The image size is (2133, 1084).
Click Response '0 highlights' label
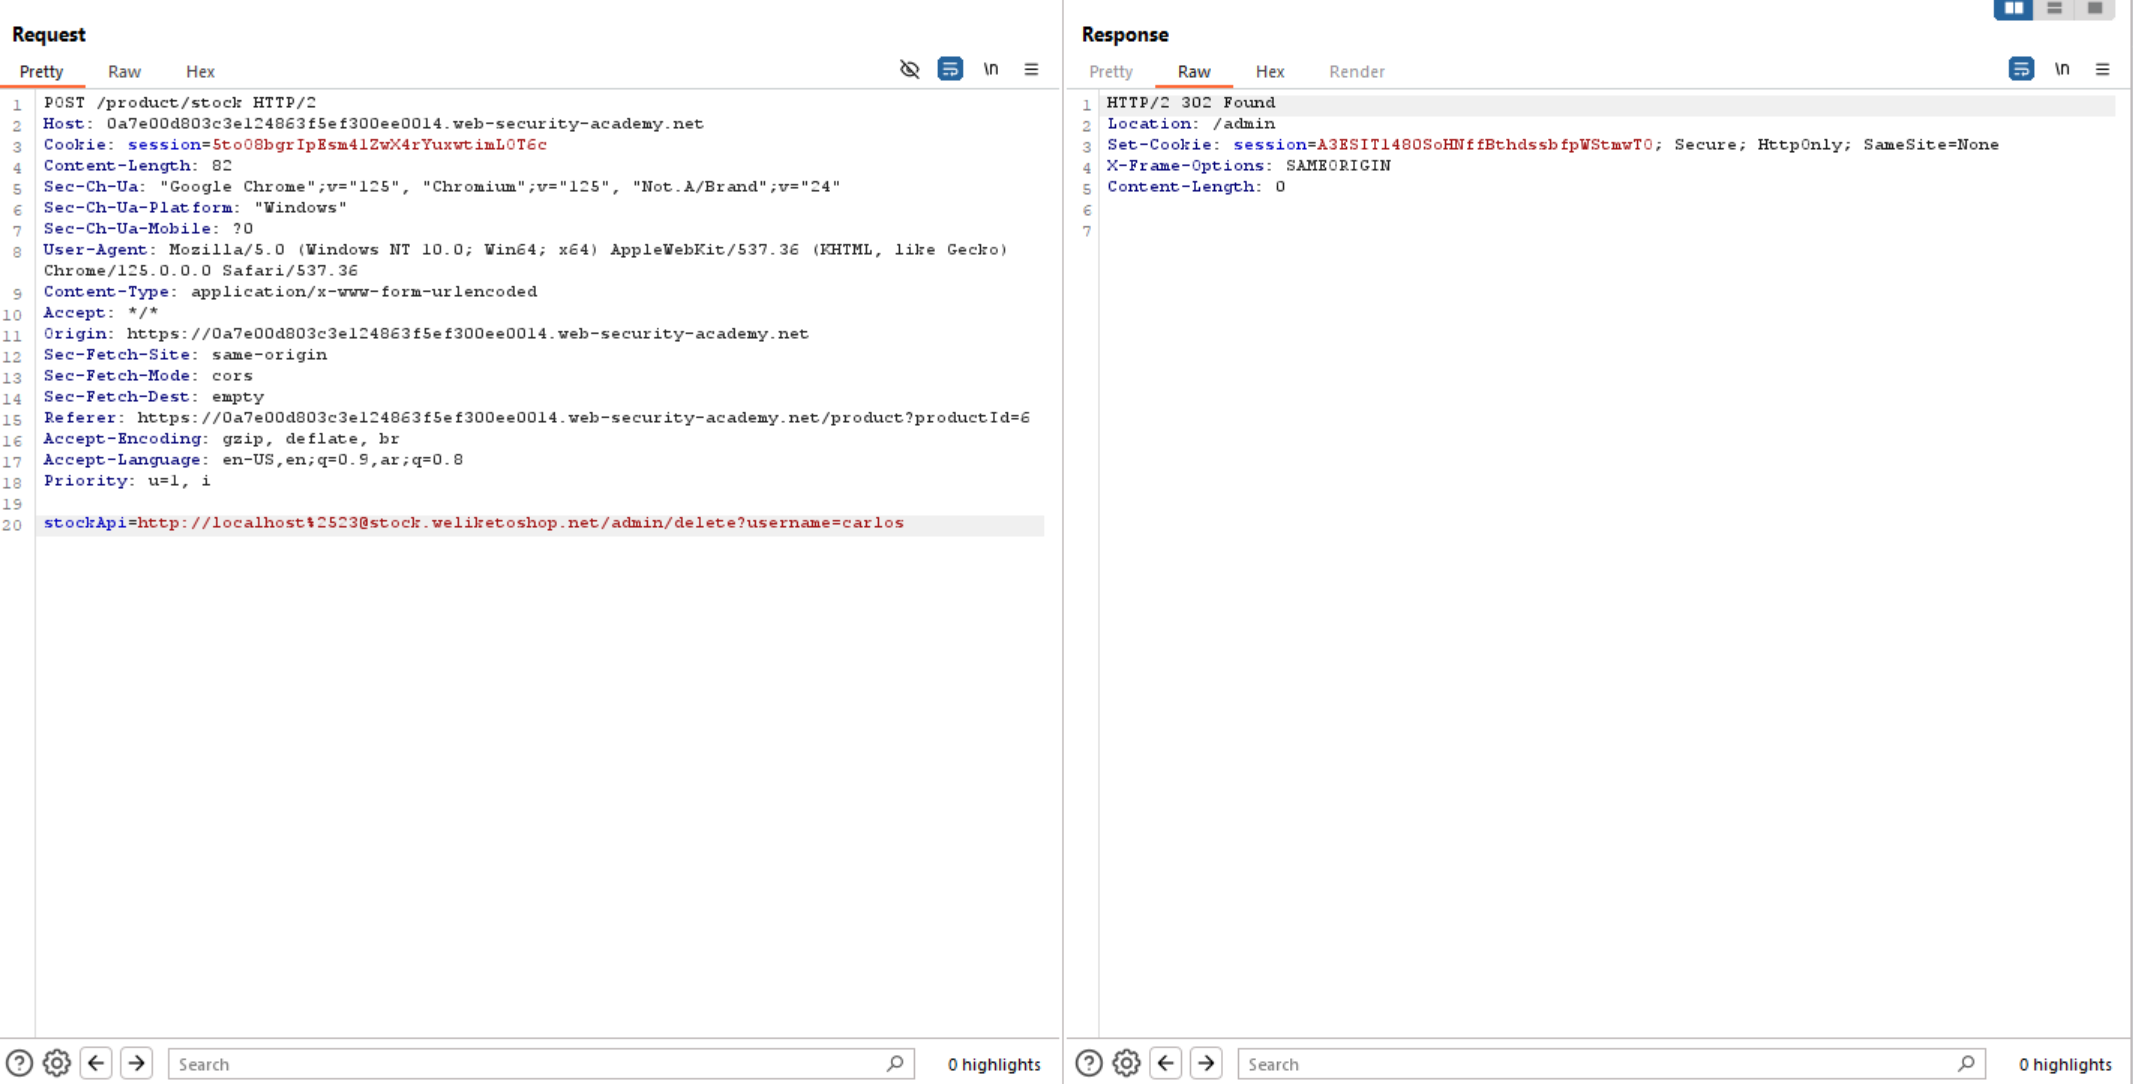tap(2065, 1064)
